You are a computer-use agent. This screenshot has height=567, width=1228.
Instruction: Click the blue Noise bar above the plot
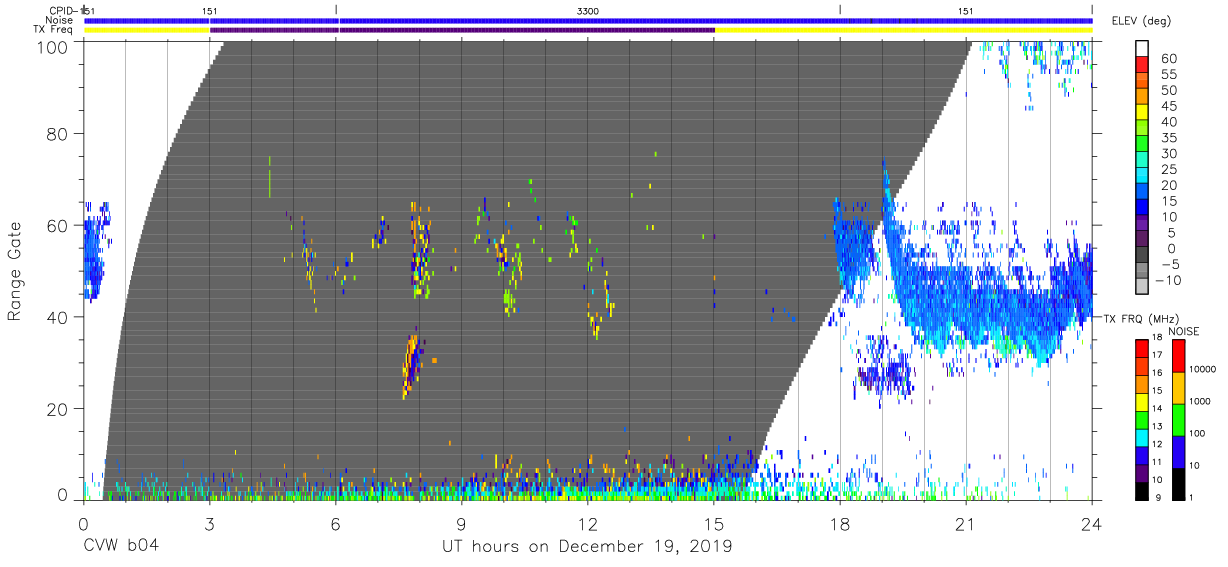click(x=588, y=20)
